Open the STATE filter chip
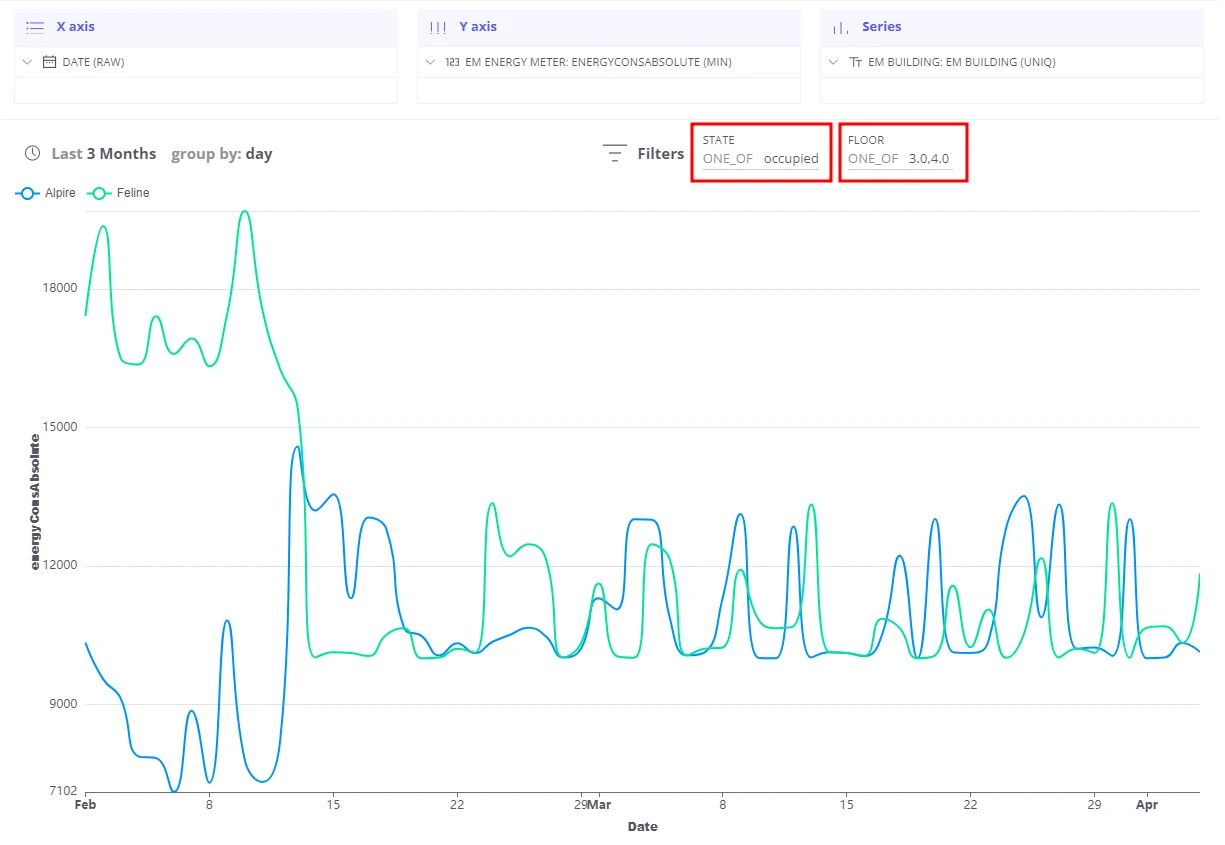 (x=761, y=152)
